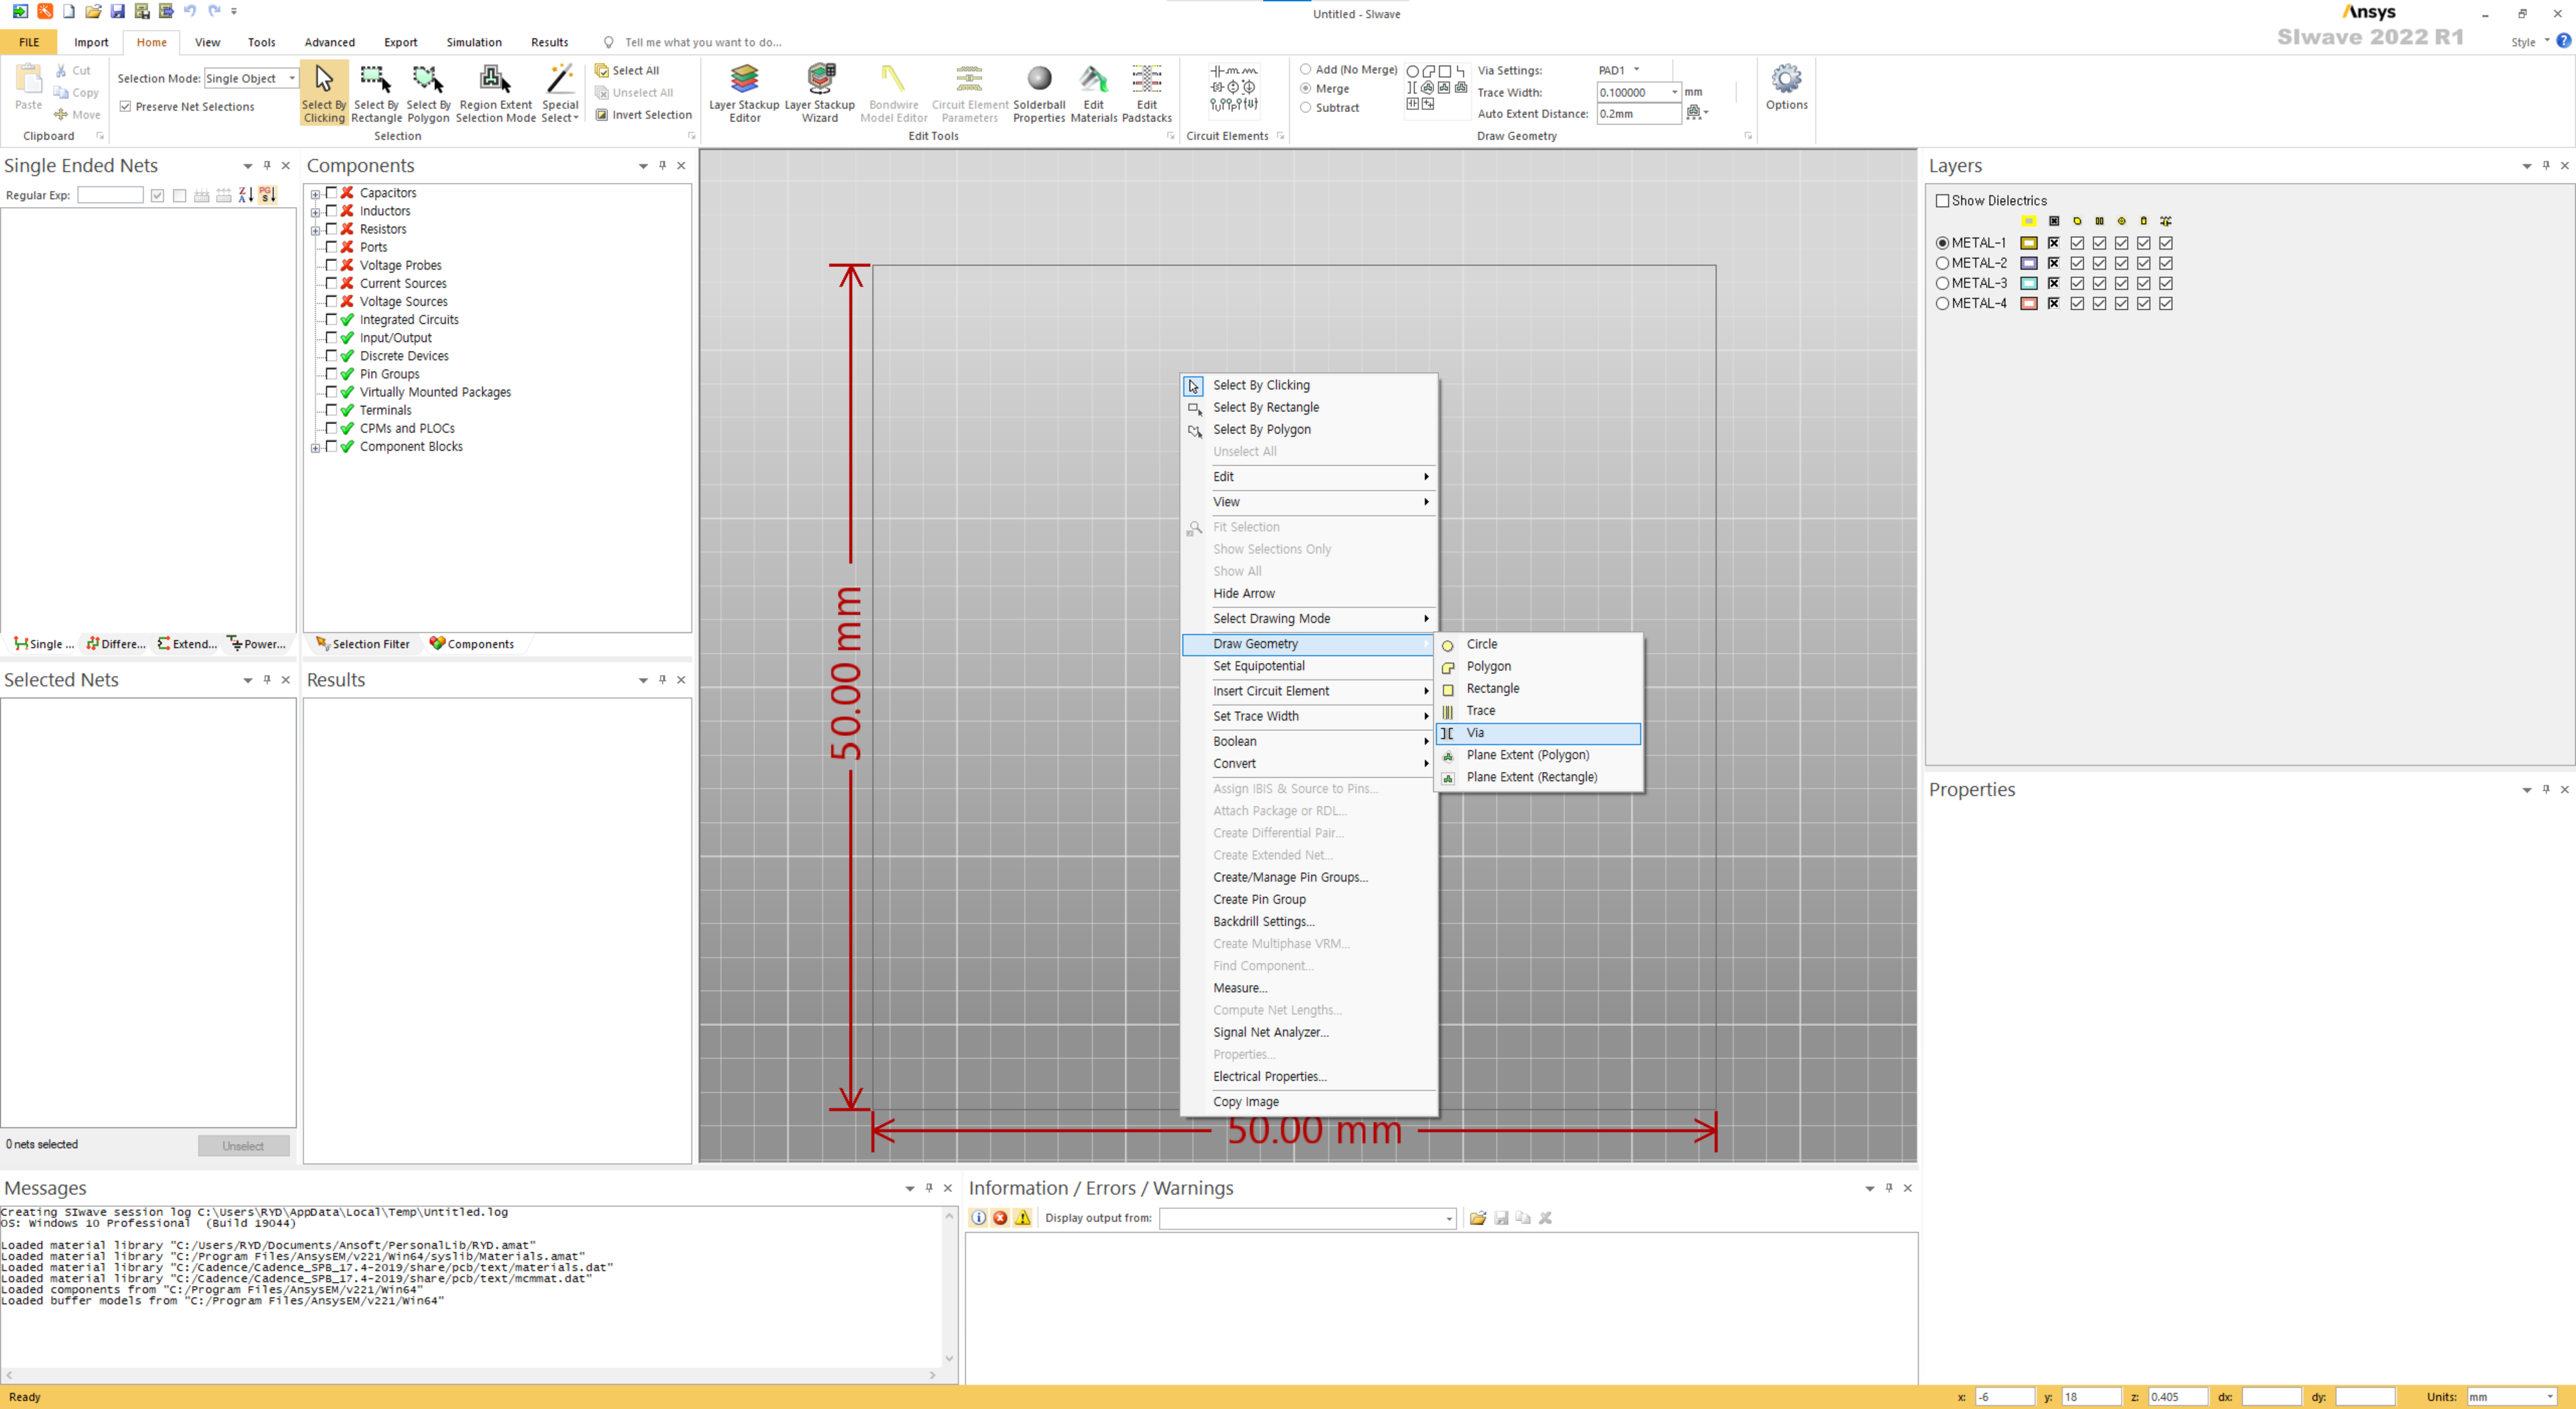
Task: Open the Help question mark icon
Action: (2563, 41)
